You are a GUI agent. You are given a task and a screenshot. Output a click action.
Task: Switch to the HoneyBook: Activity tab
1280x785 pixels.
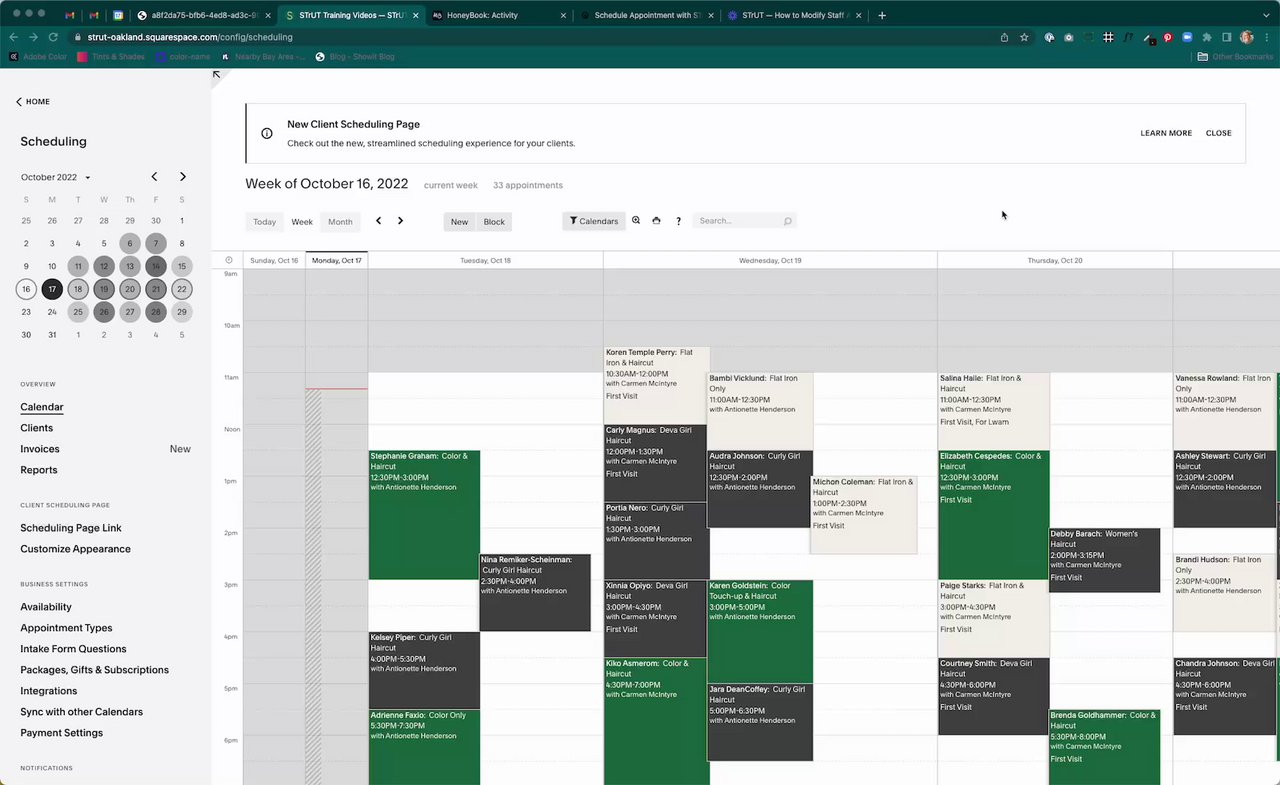pos(497,15)
